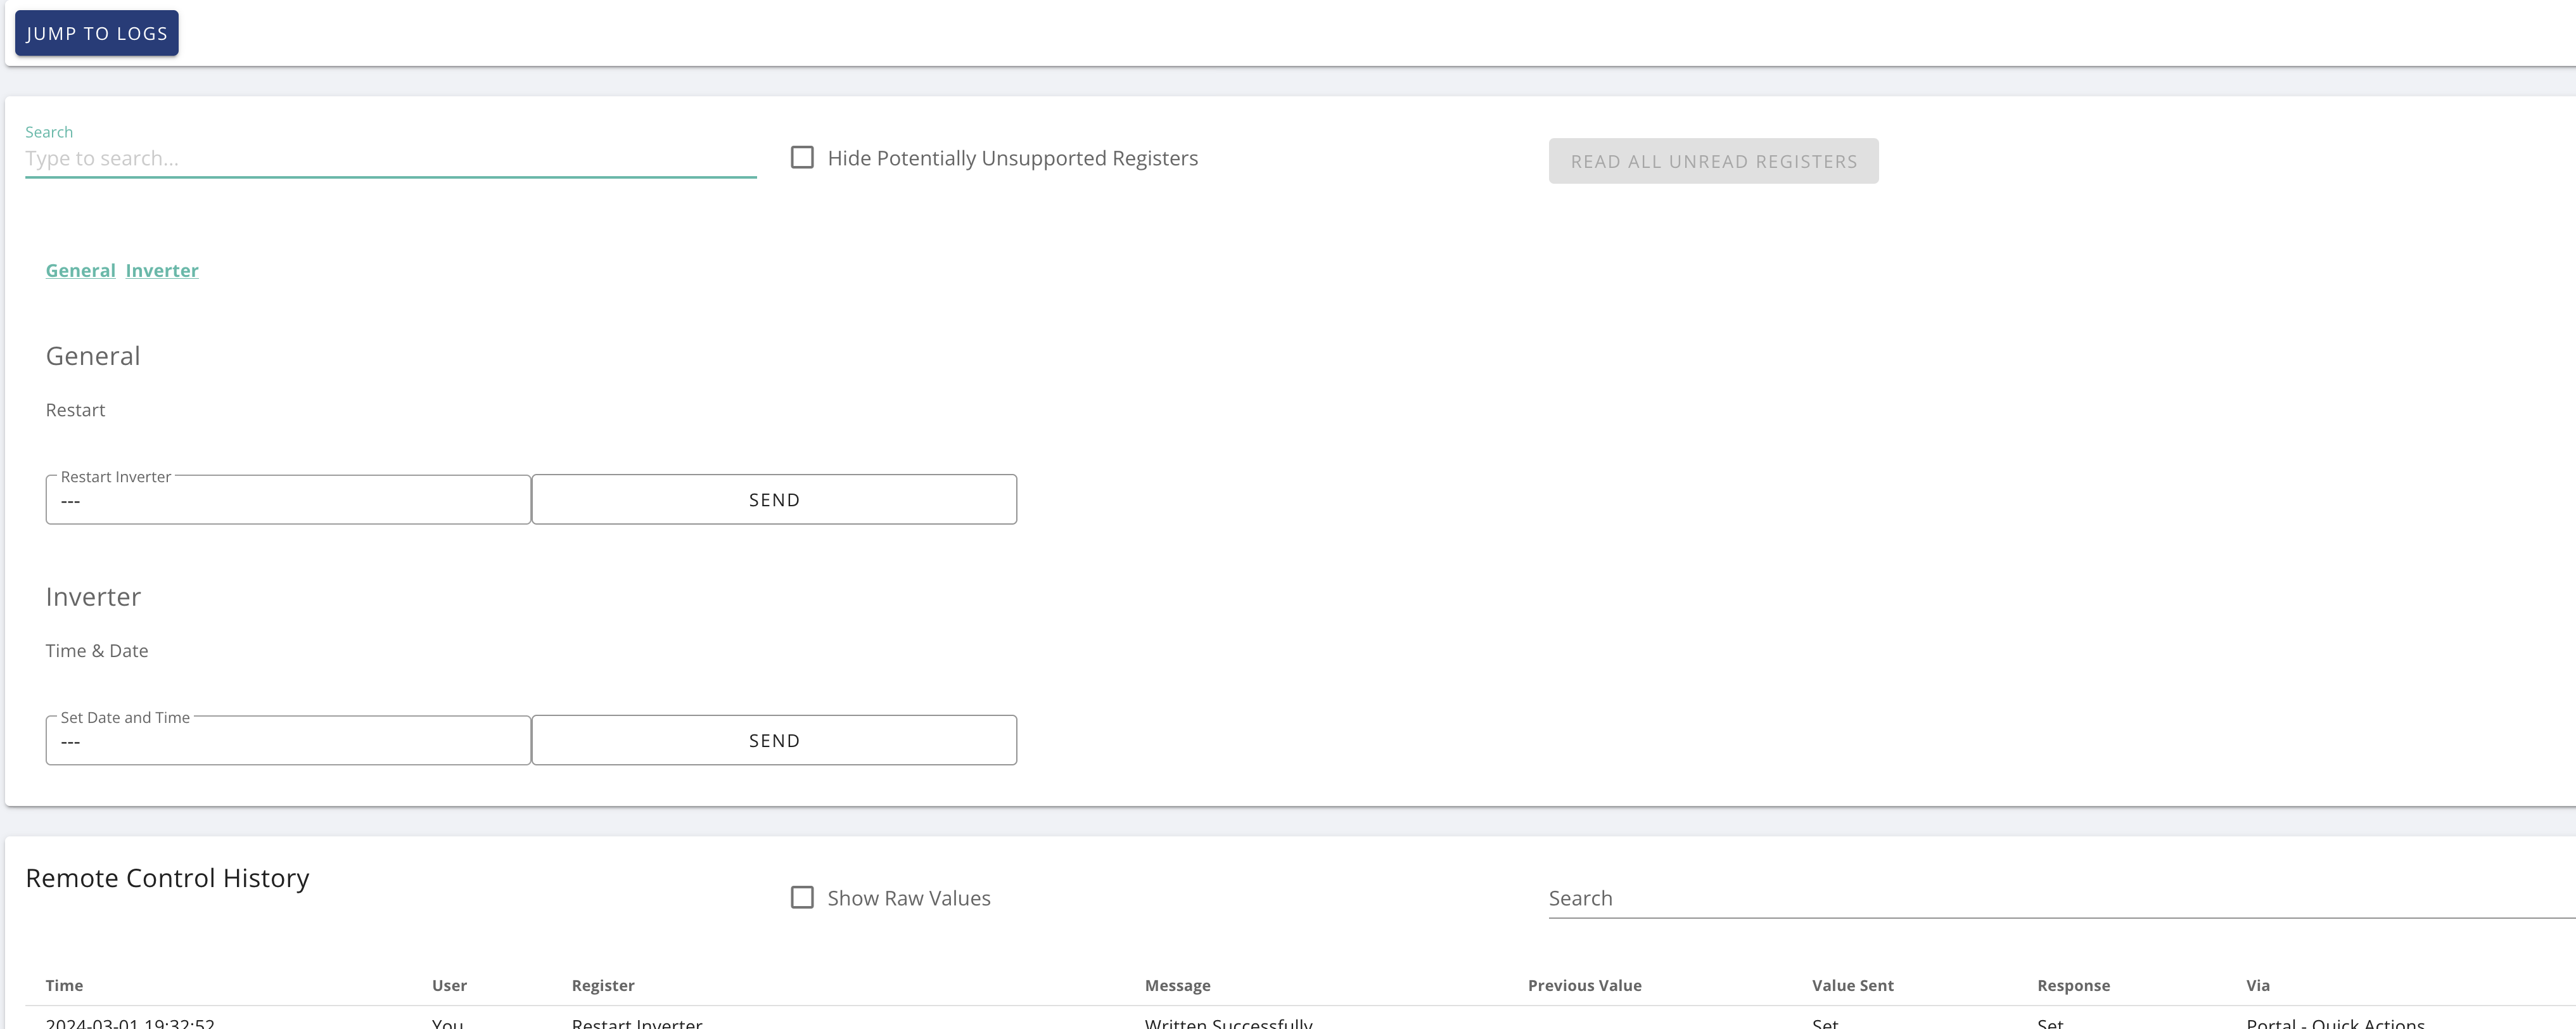Open the Restart Inverter dropdown
Screen dimensions: 2576x1029
pyautogui.click(x=288, y=499)
